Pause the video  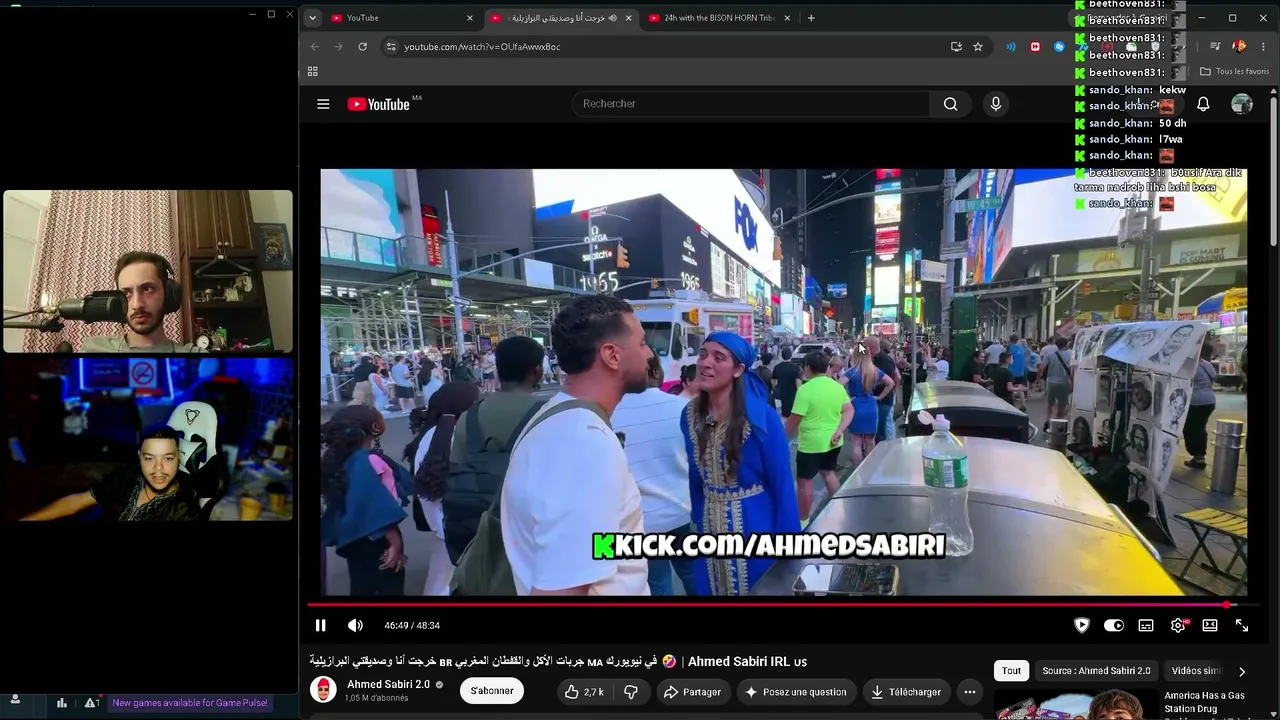[320, 625]
